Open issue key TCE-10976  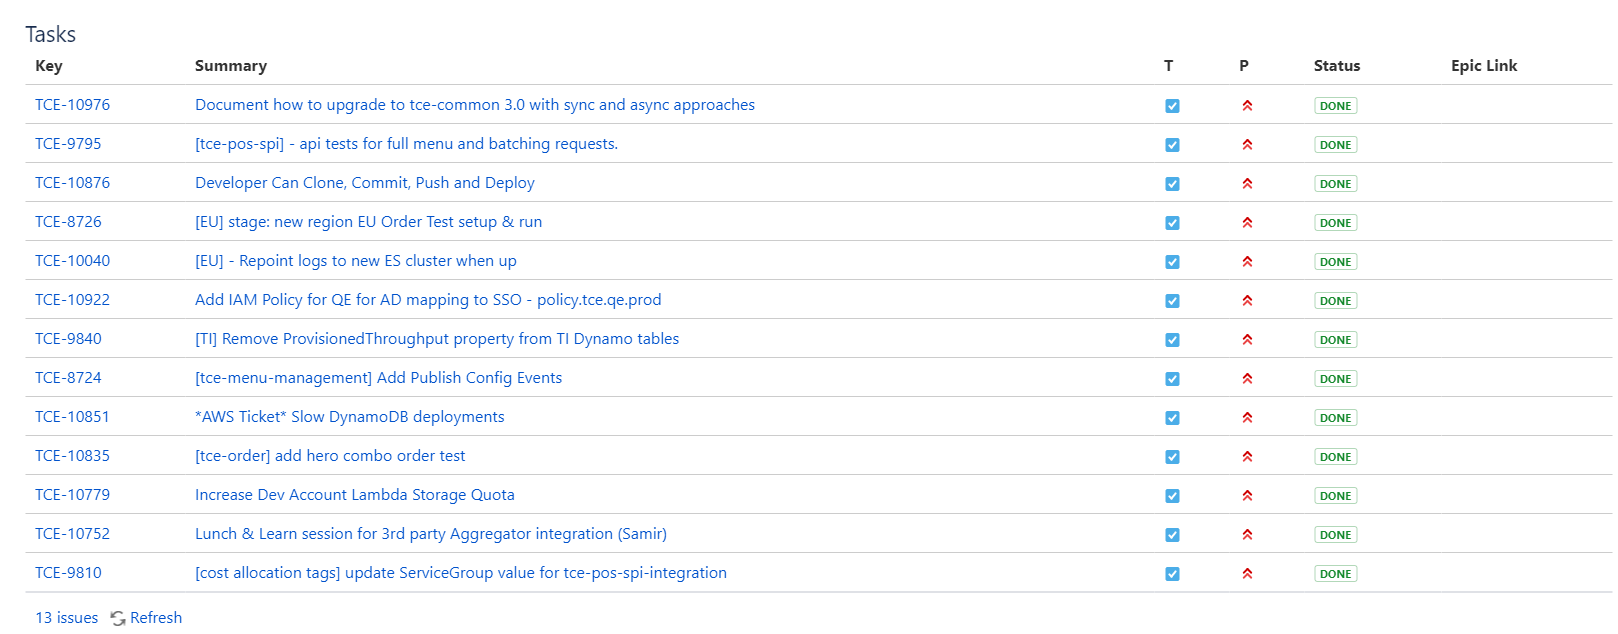tap(72, 105)
